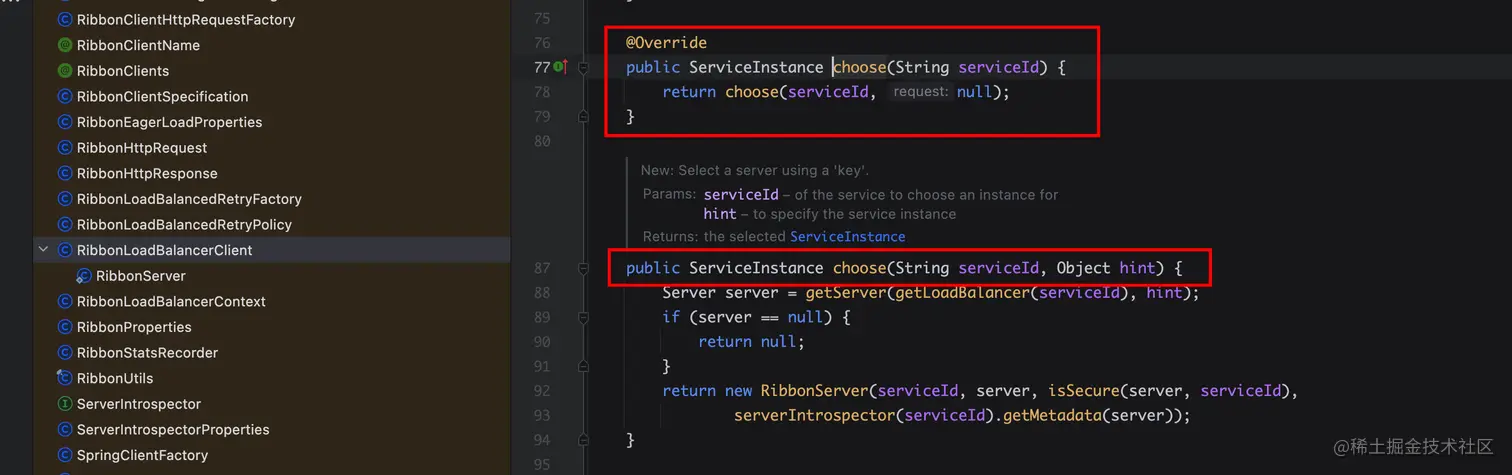Screen dimensions: 1512x475
Task: Click the class icon beside RibbonUtils
Action: 65,378
